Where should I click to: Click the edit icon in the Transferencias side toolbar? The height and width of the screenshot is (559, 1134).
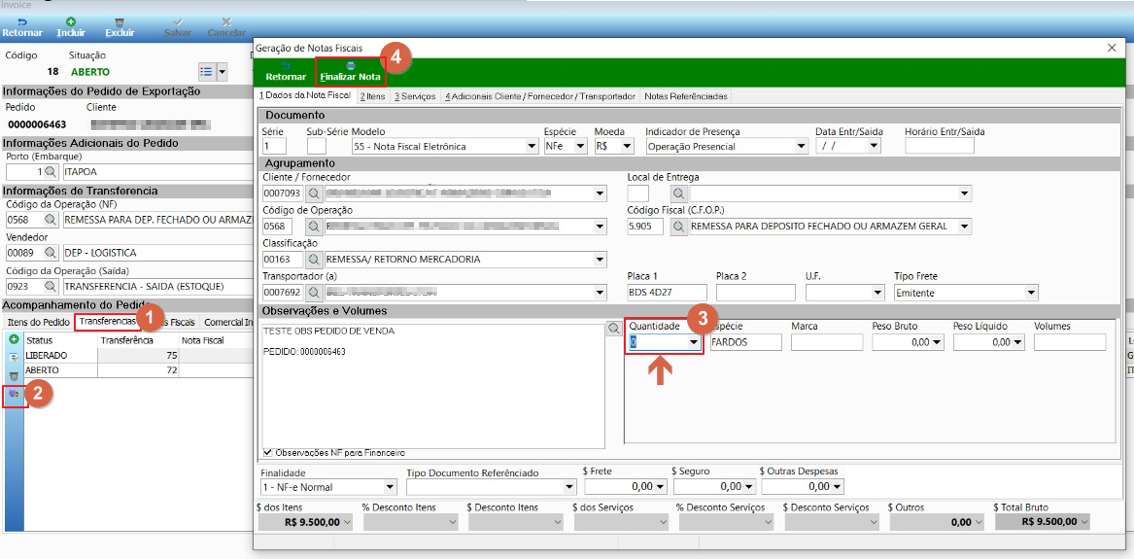tap(13, 357)
